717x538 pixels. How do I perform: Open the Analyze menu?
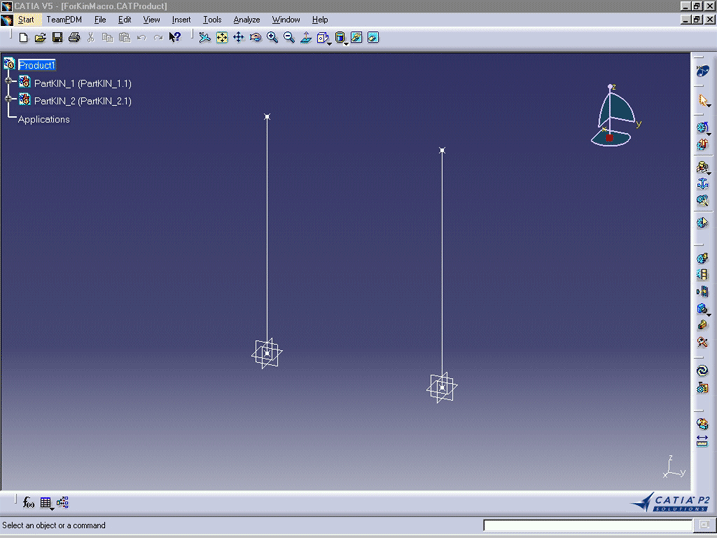click(246, 19)
